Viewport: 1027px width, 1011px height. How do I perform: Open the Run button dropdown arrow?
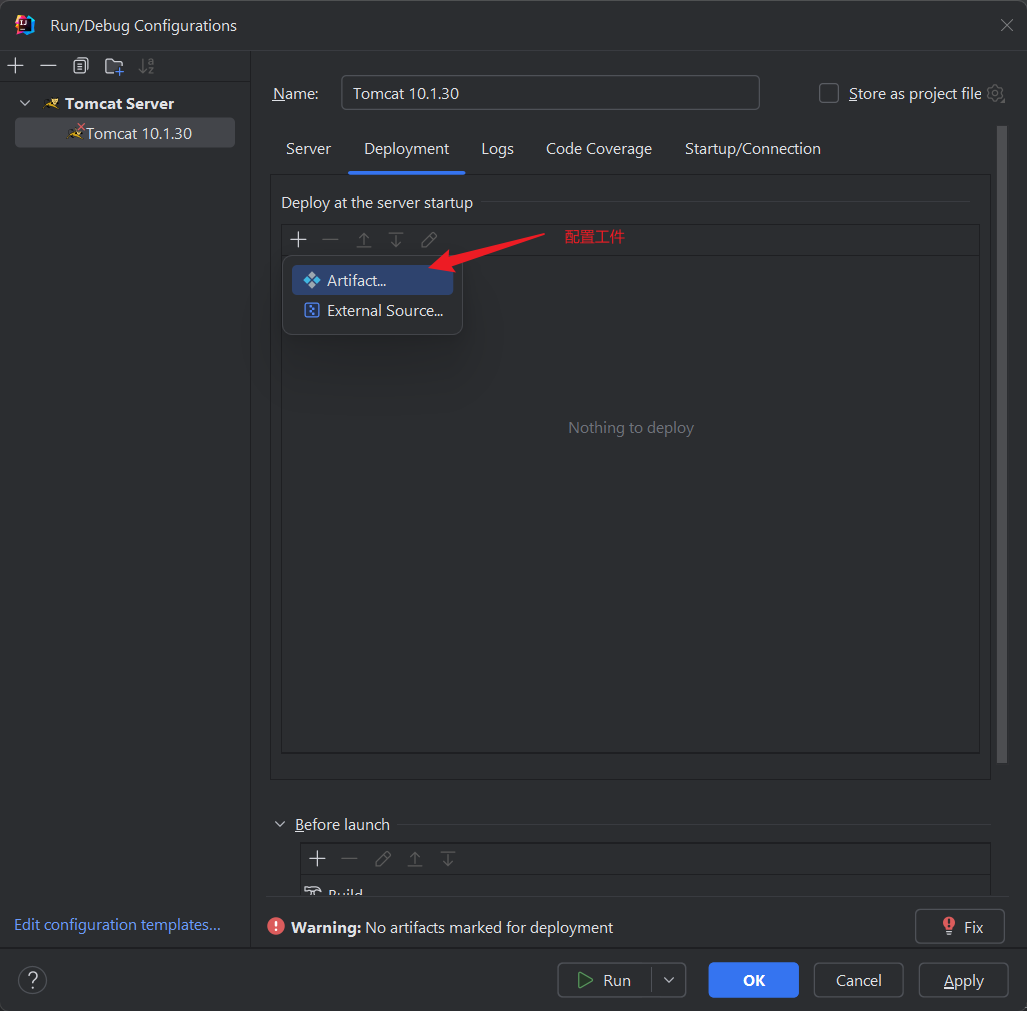pyautogui.click(x=669, y=980)
